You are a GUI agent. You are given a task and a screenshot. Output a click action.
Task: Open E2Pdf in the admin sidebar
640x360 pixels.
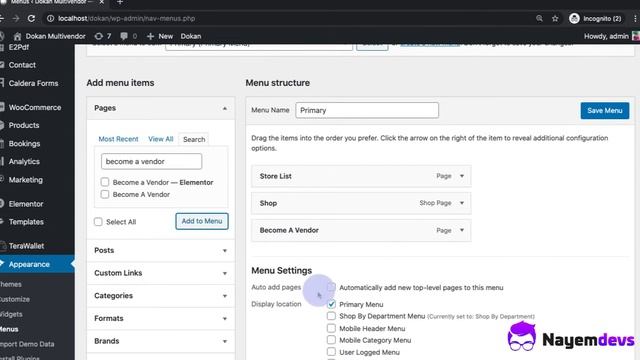[19, 47]
